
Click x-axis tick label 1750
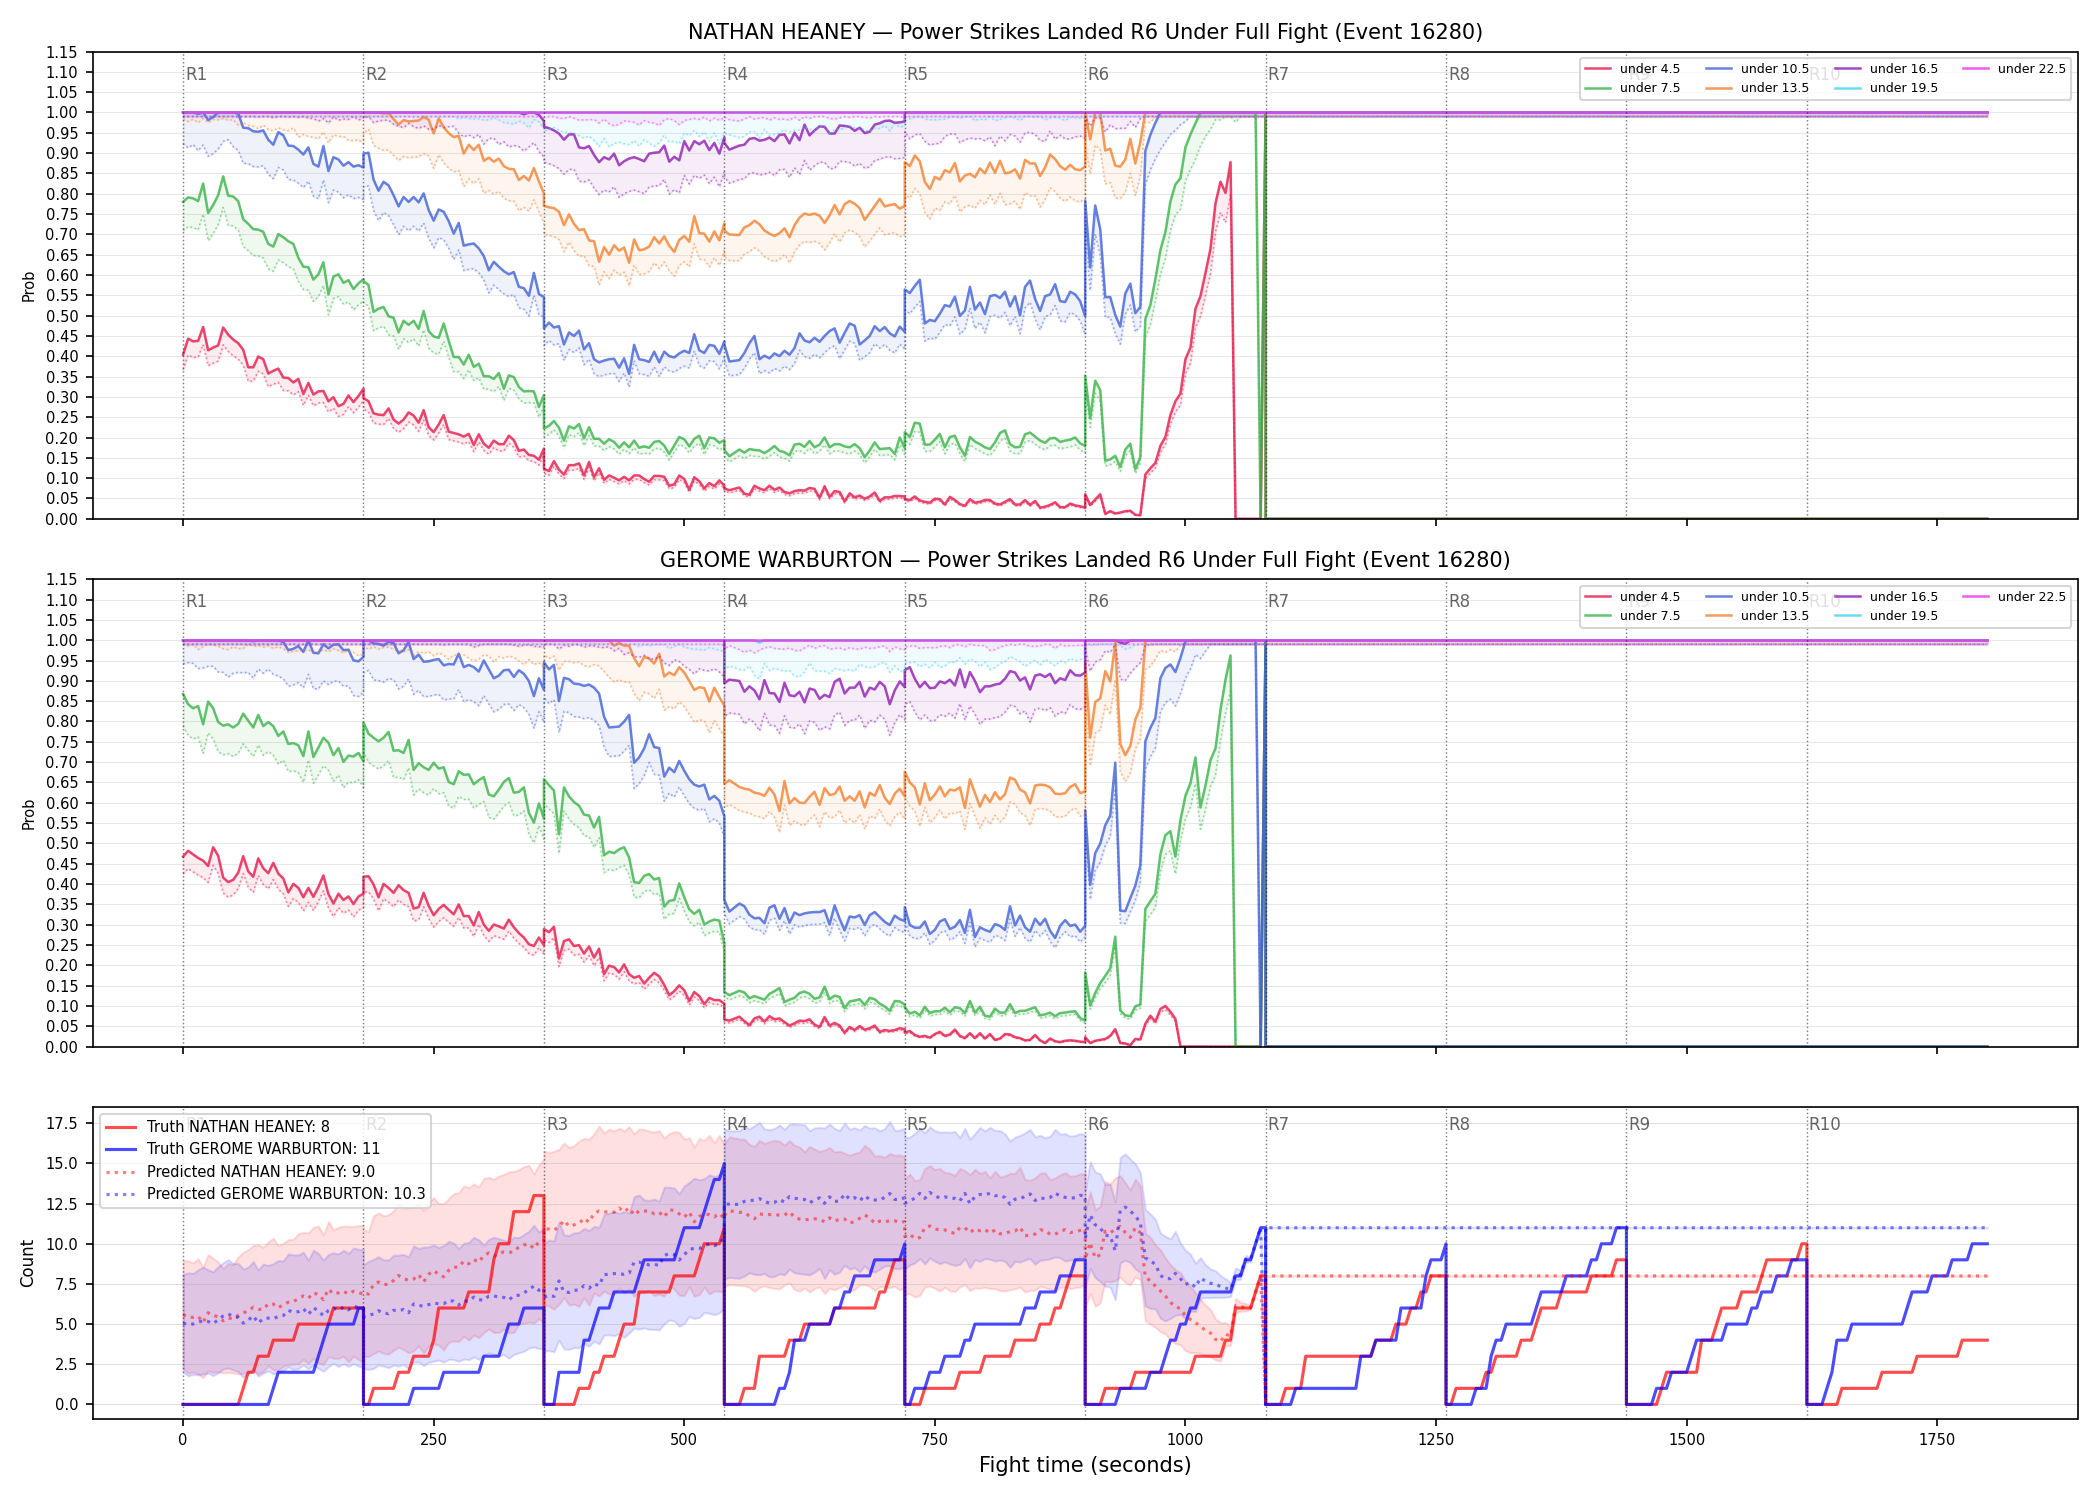tap(1937, 1440)
